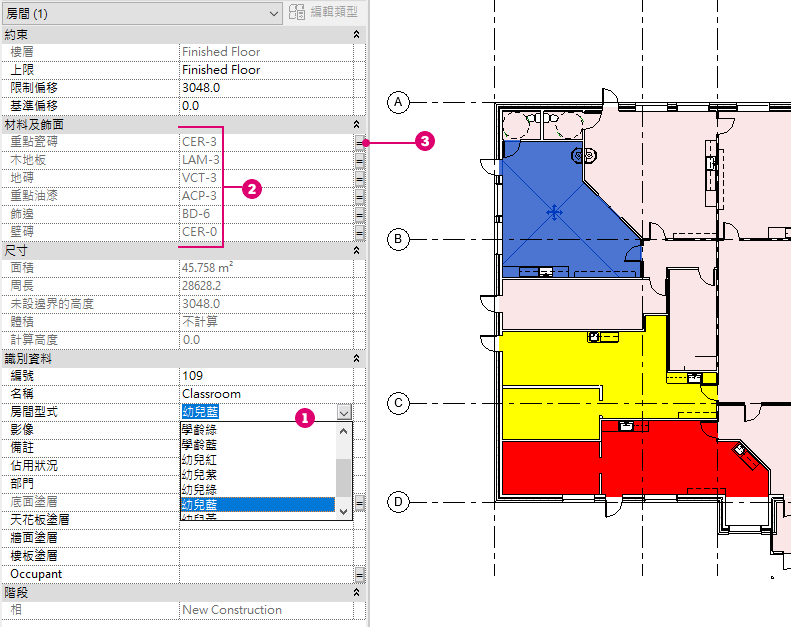The image size is (791, 627).
Task: Select 學齡藍 from the room style list
Action: click(258, 445)
